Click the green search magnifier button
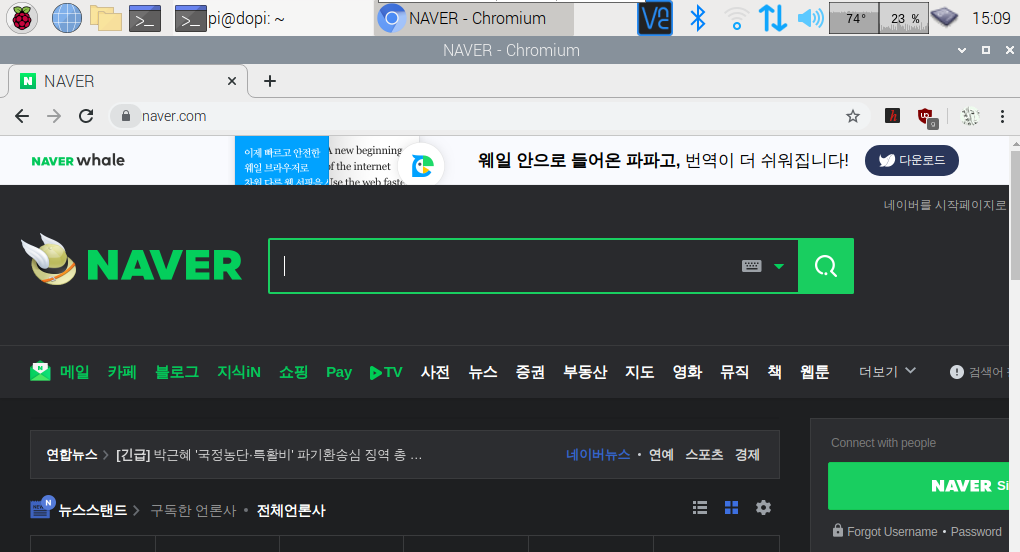Image resolution: width=1020 pixels, height=552 pixels. (825, 266)
